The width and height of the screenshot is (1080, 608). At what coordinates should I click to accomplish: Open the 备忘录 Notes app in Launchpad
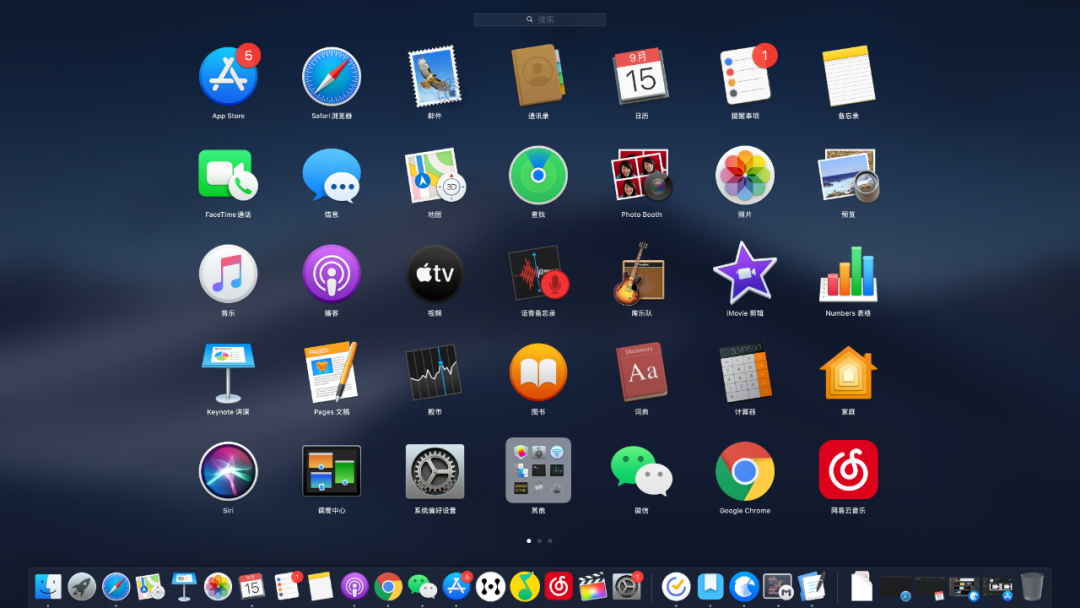click(x=848, y=76)
